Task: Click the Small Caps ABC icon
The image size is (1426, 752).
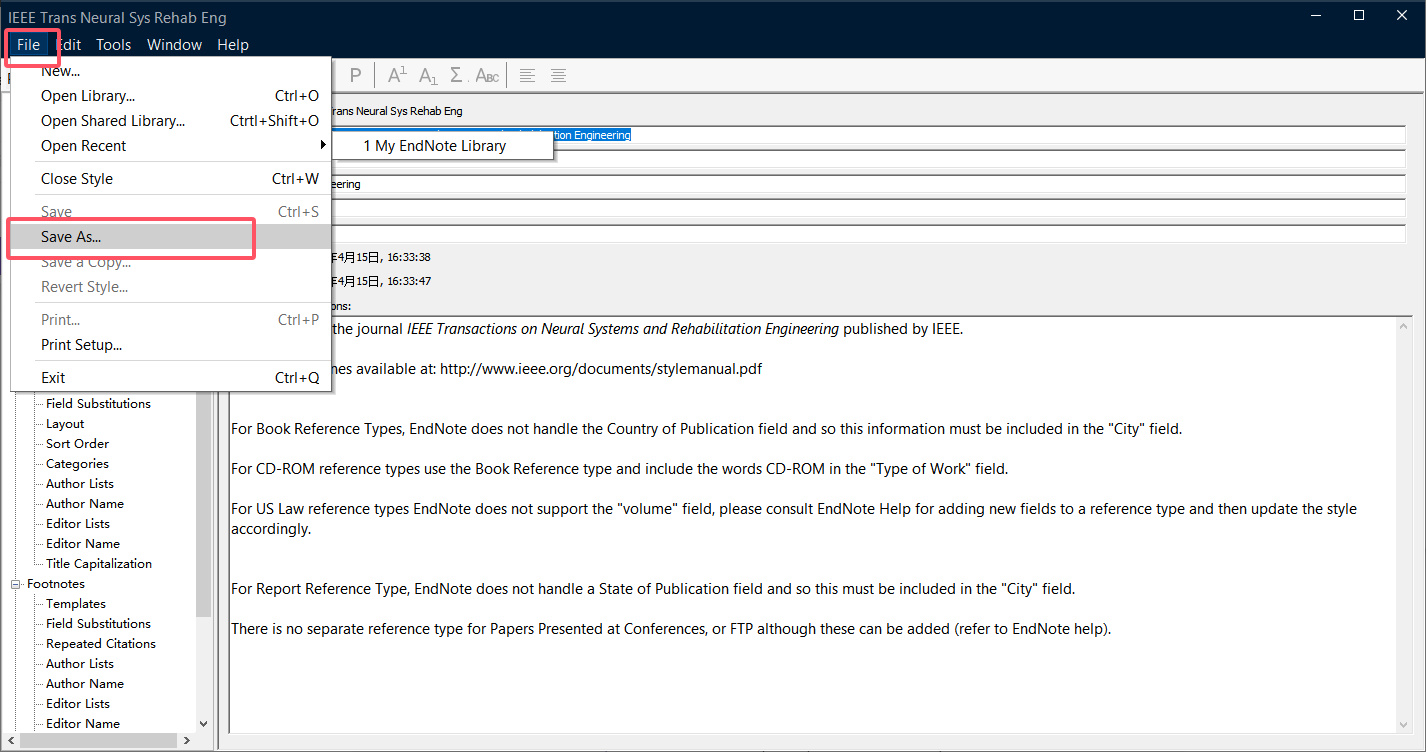Action: point(487,75)
